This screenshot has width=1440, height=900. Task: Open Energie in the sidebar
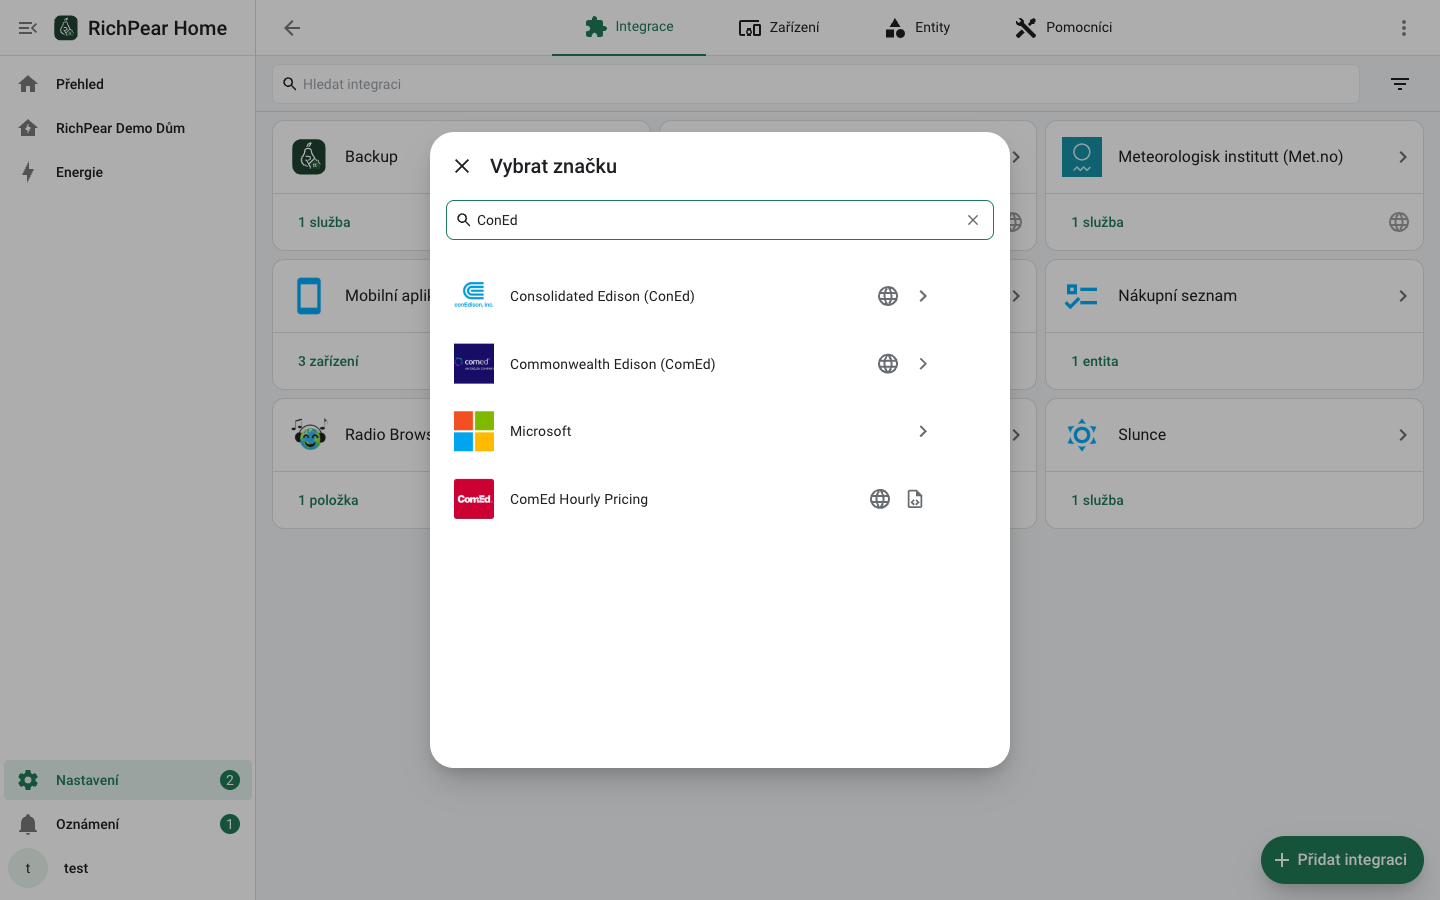(128, 172)
